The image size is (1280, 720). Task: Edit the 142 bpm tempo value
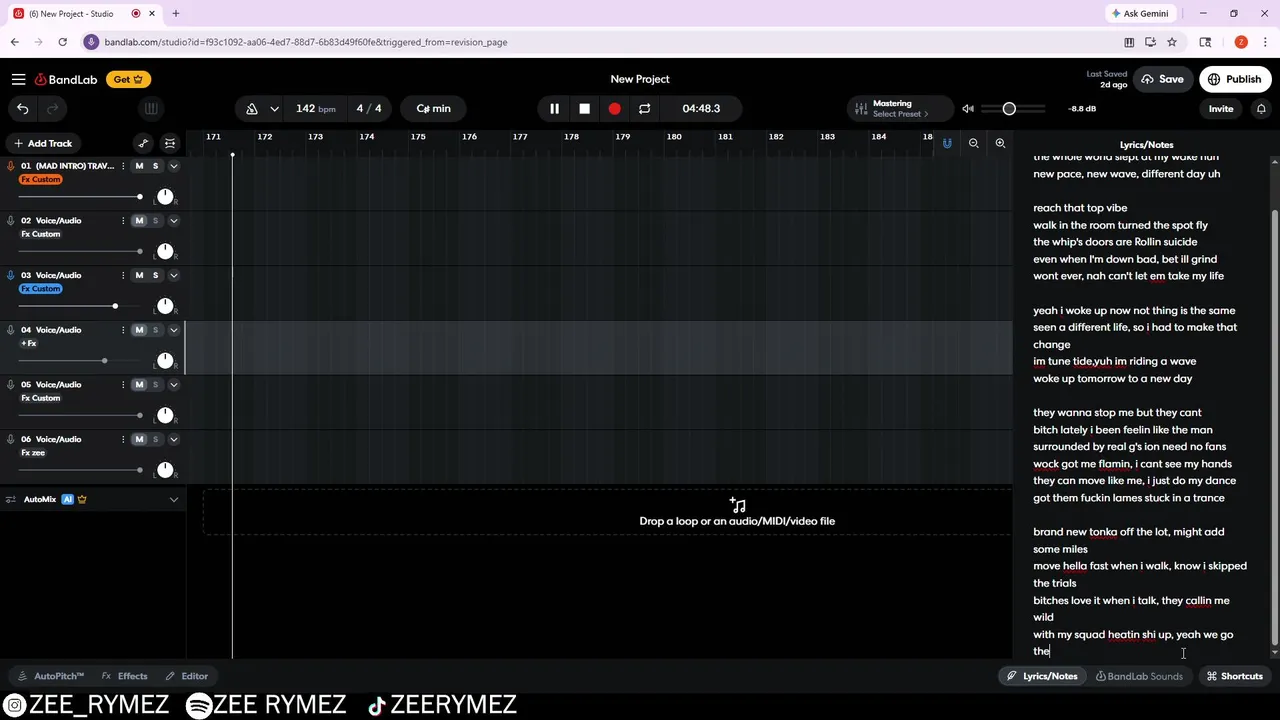click(315, 108)
